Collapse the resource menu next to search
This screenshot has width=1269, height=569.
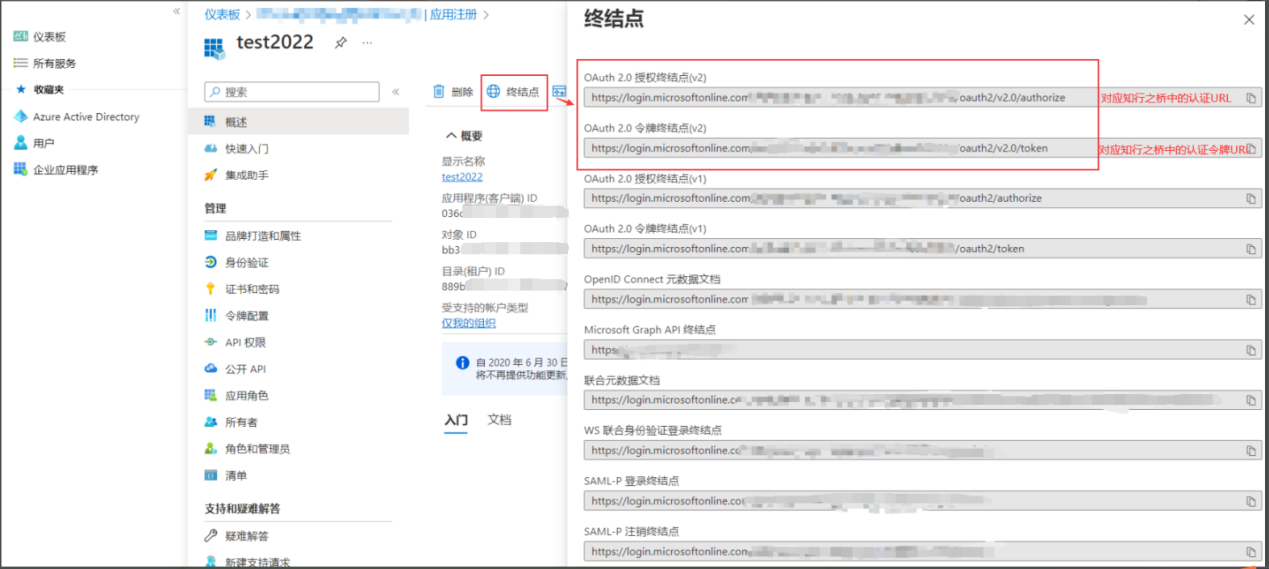pyautogui.click(x=395, y=92)
